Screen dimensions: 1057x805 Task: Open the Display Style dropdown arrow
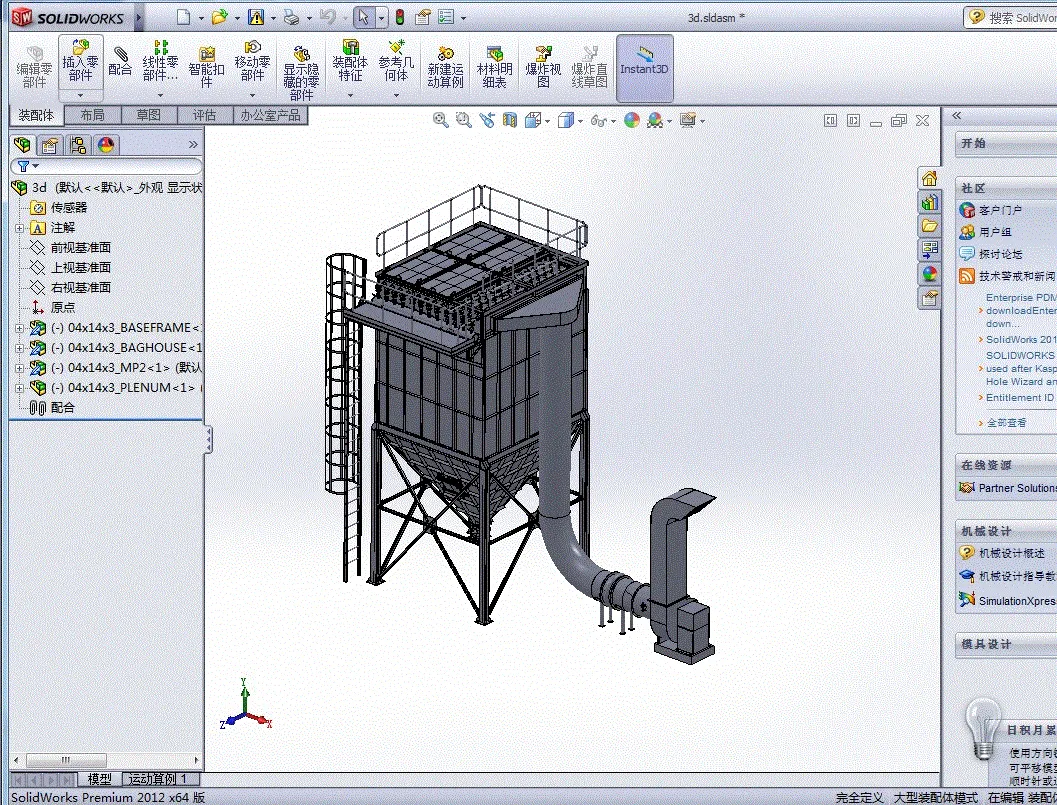580,121
